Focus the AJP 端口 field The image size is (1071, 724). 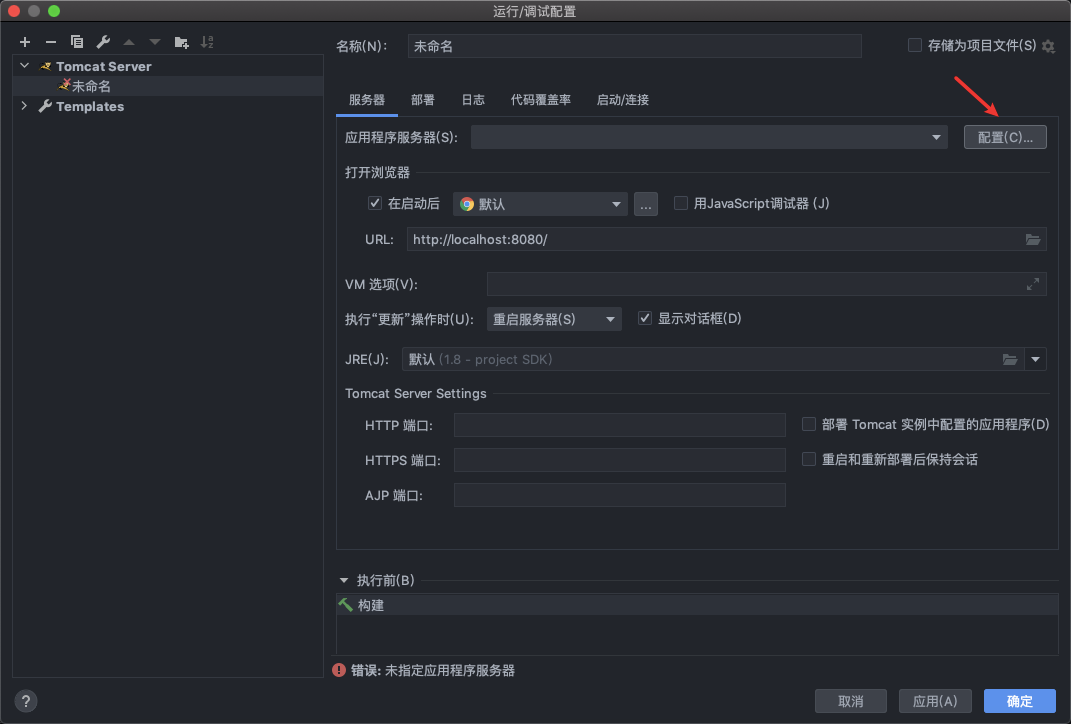tap(620, 495)
